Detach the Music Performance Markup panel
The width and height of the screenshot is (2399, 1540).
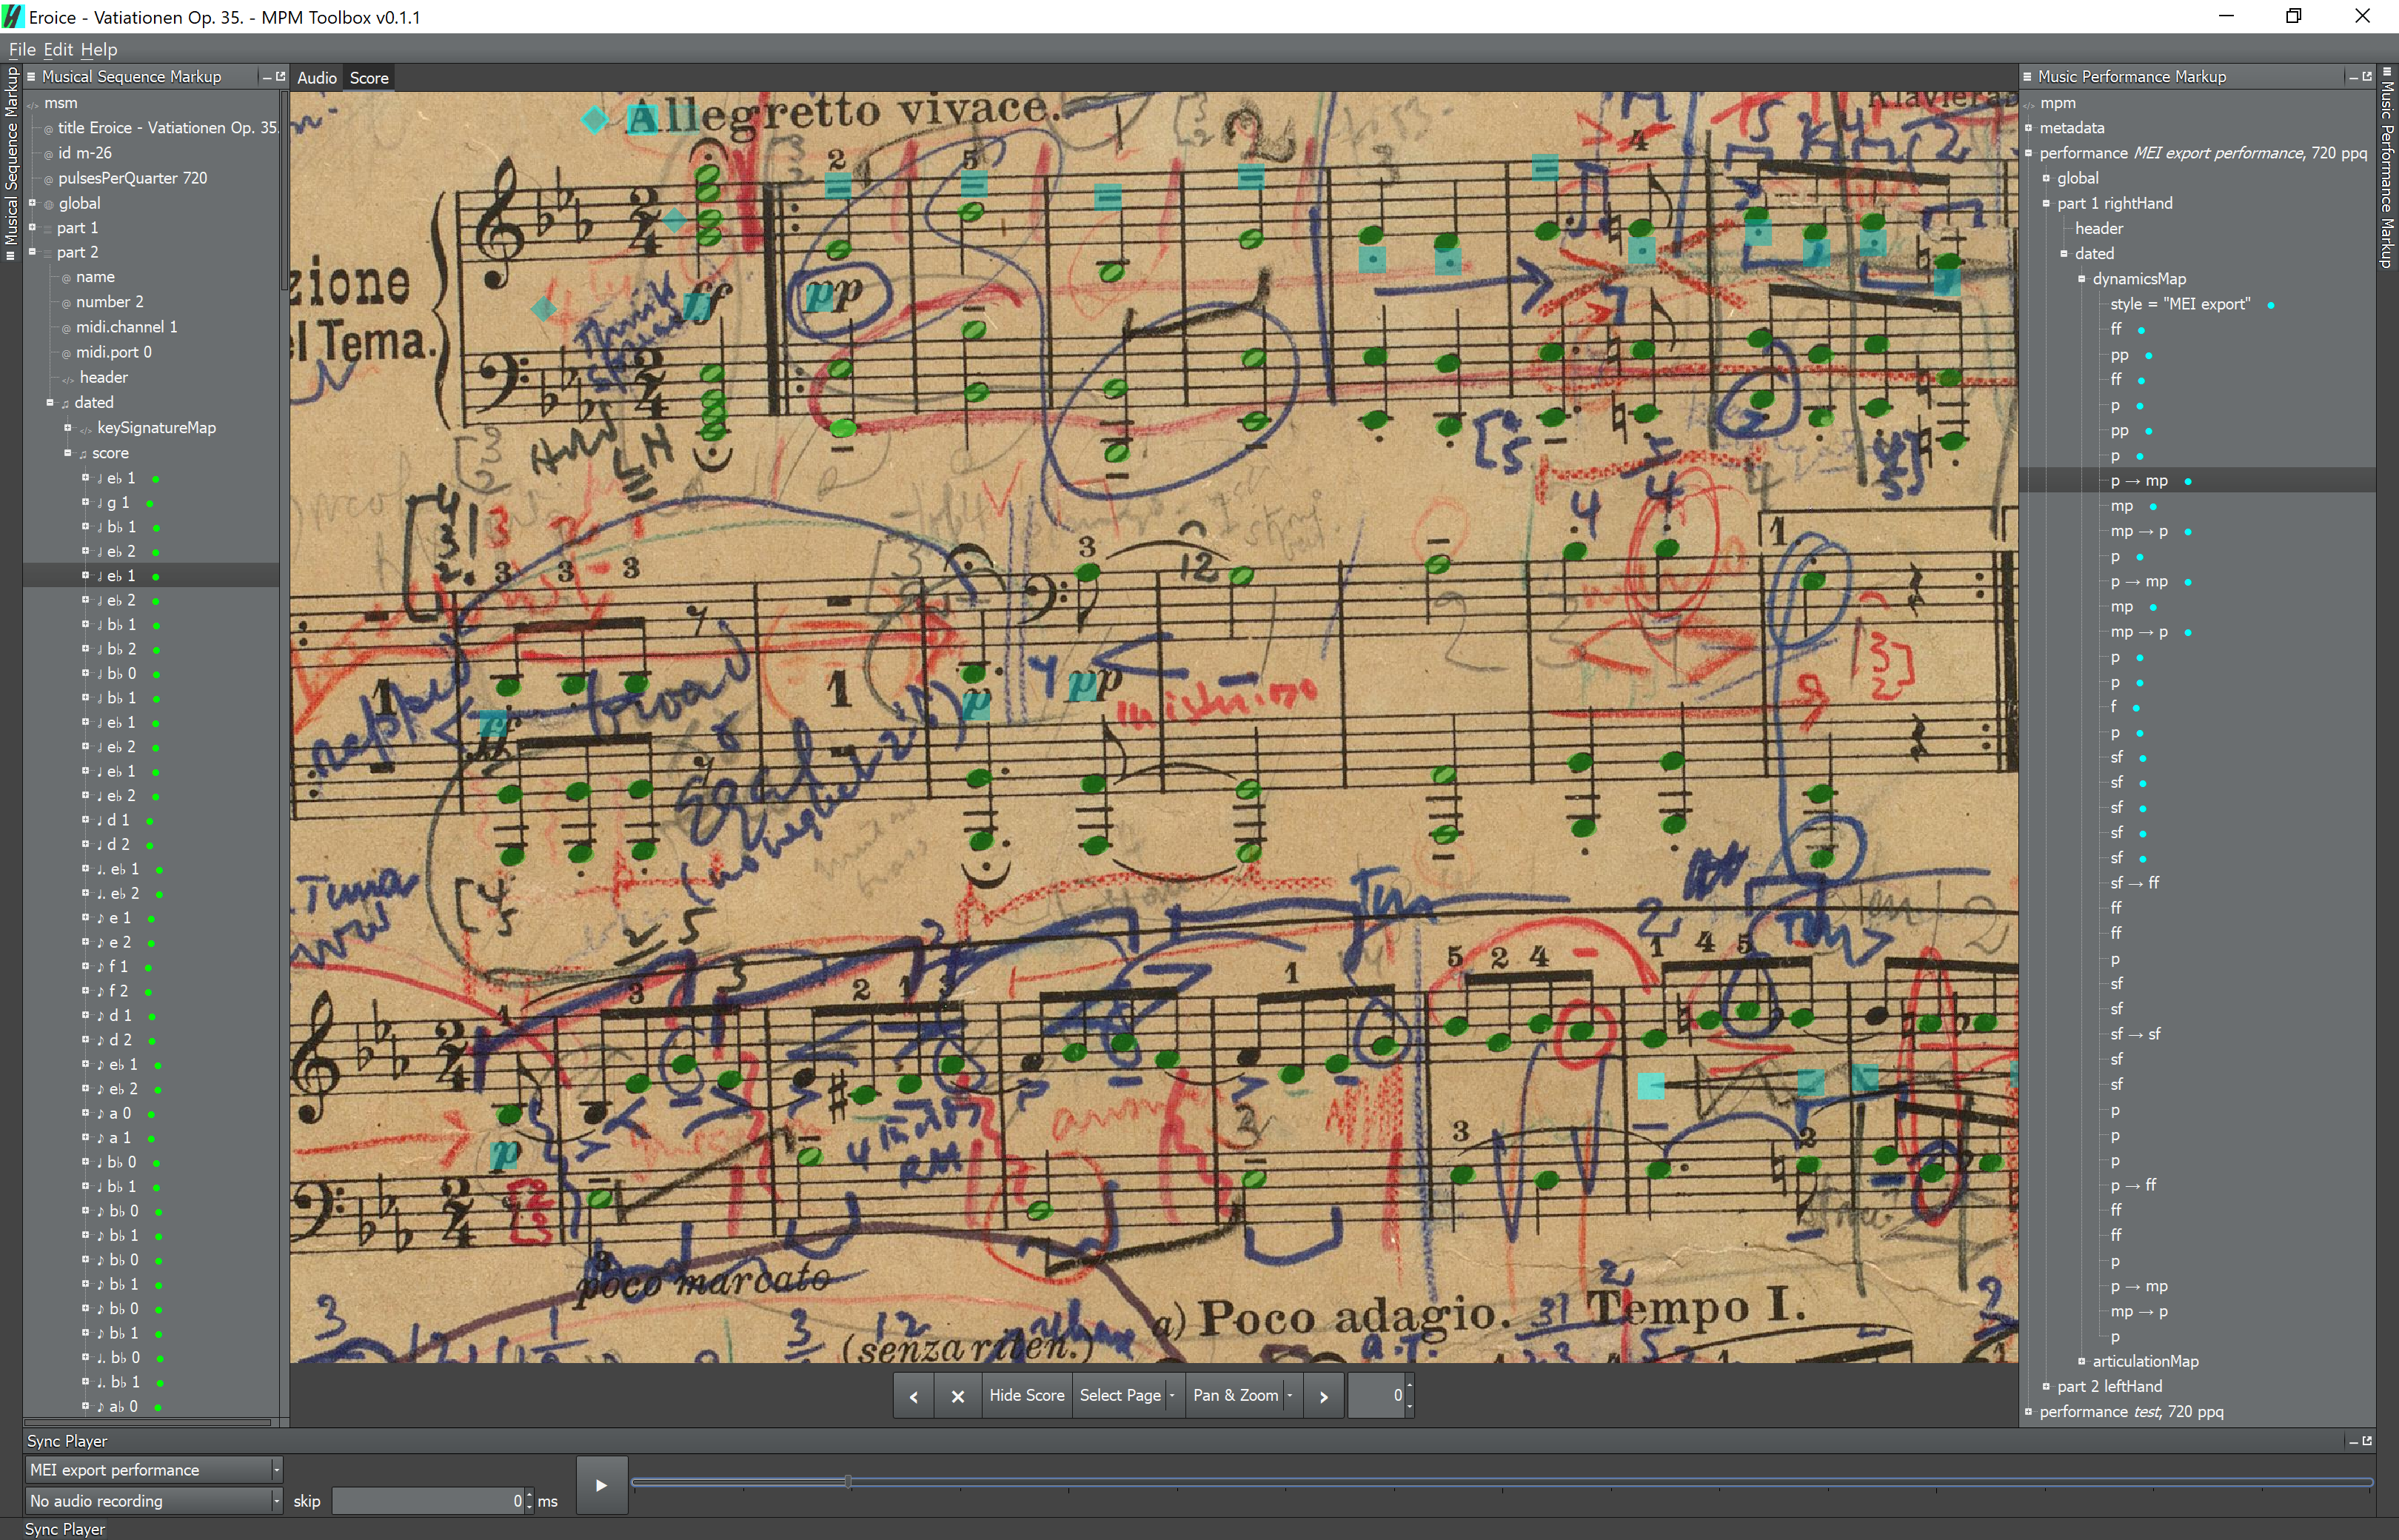(2367, 77)
